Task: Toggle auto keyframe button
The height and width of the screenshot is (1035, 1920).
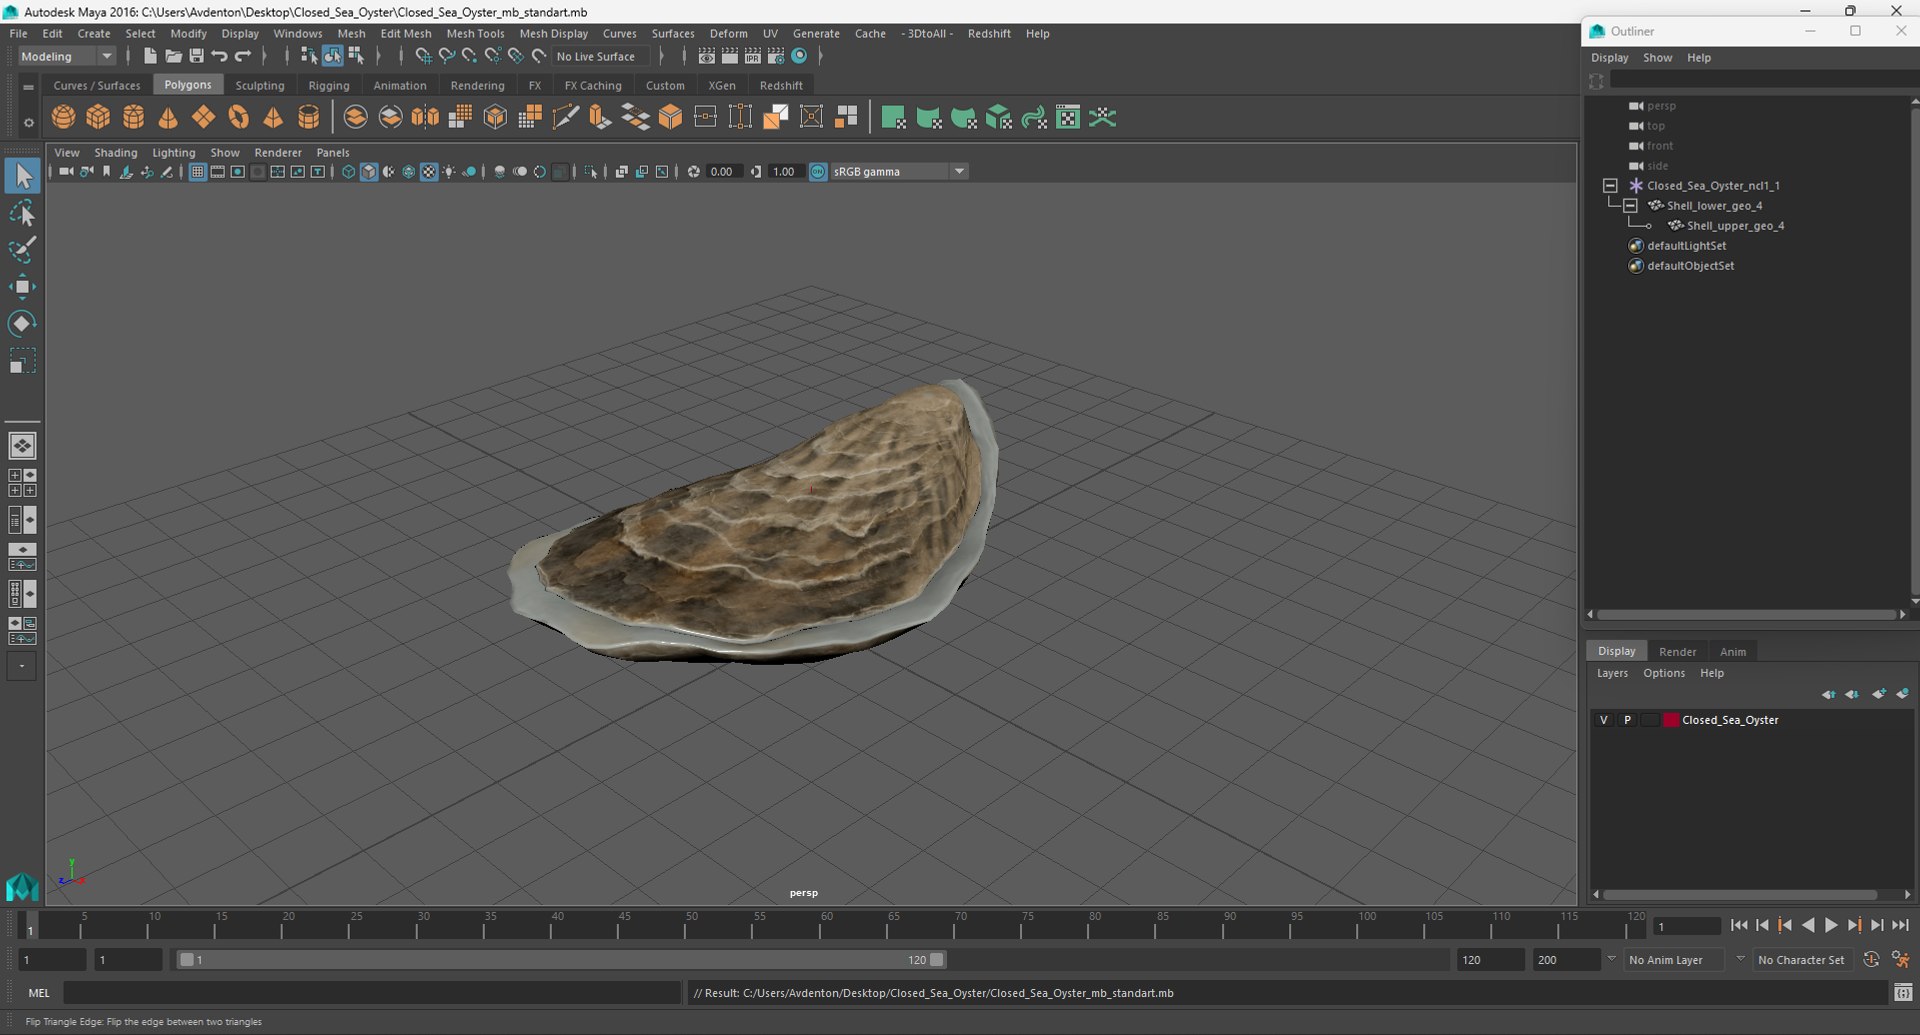Action: click(x=1871, y=960)
